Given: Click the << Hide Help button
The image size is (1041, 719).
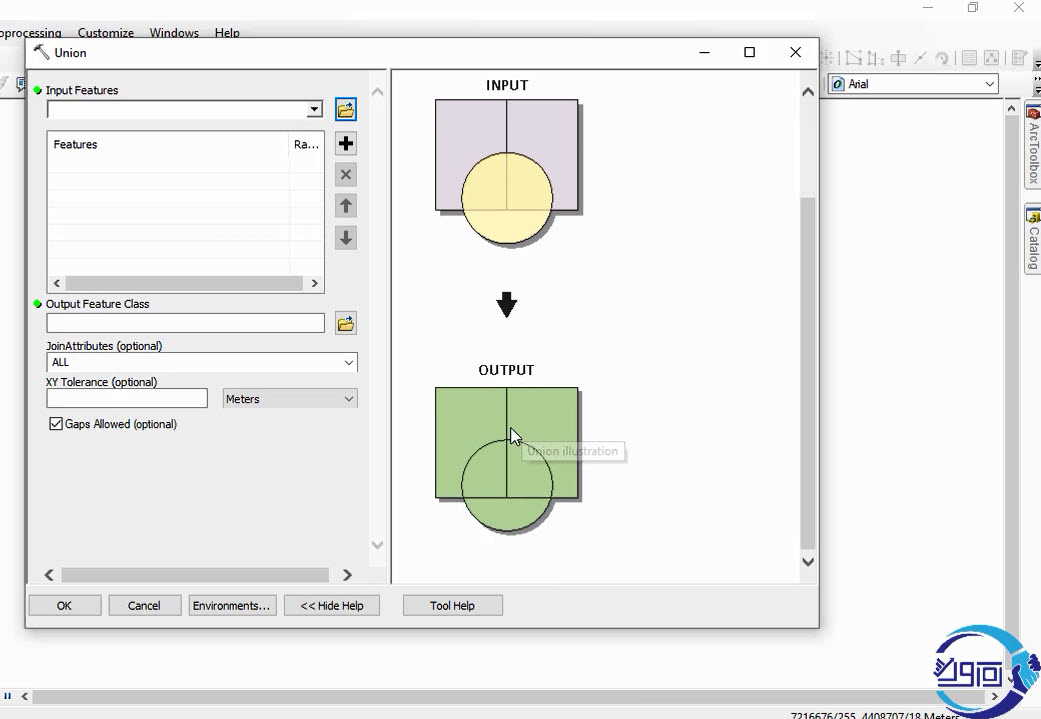Looking at the screenshot, I should point(332,605).
